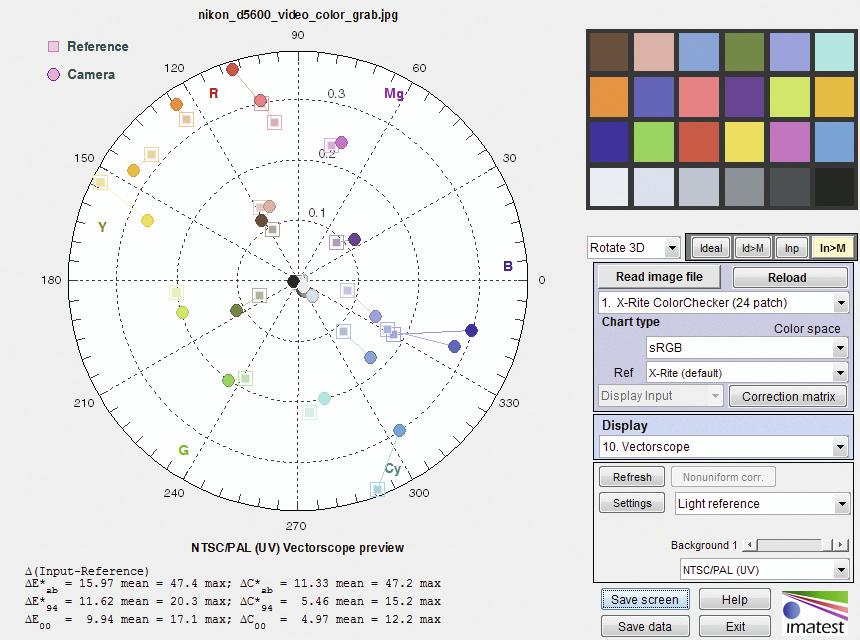Toggle the Ideal view button
The width and height of the screenshot is (860, 640).
point(710,248)
